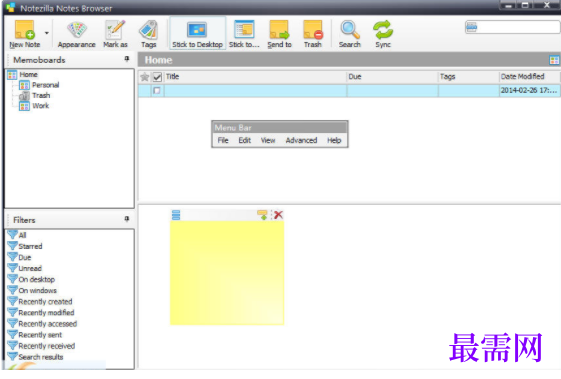Screen dimensions: 561x379
Task: Apply the On desktop filter
Action: 31,279
